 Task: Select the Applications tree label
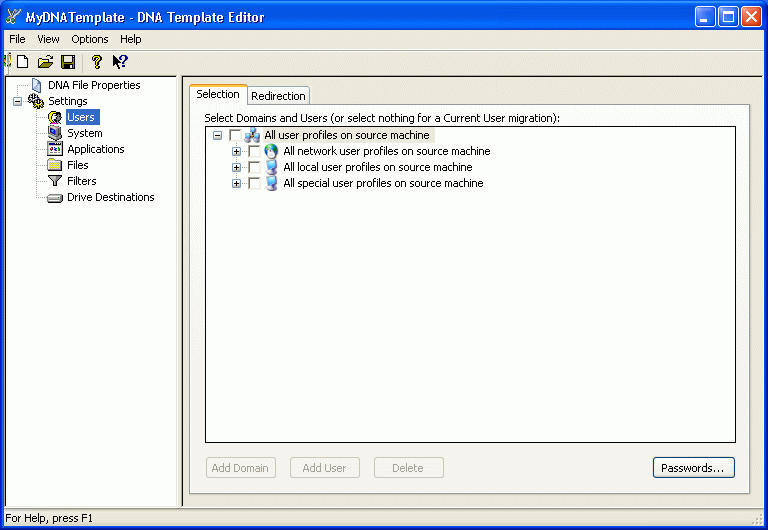(x=96, y=149)
